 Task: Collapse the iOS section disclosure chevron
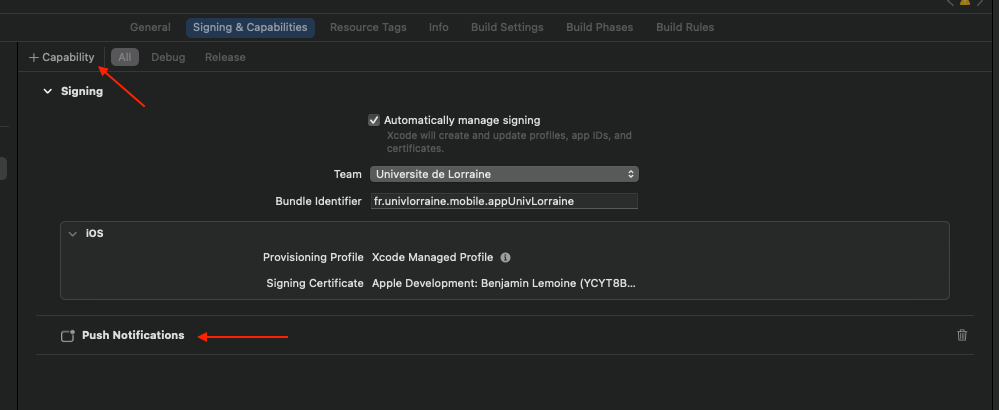[72, 233]
